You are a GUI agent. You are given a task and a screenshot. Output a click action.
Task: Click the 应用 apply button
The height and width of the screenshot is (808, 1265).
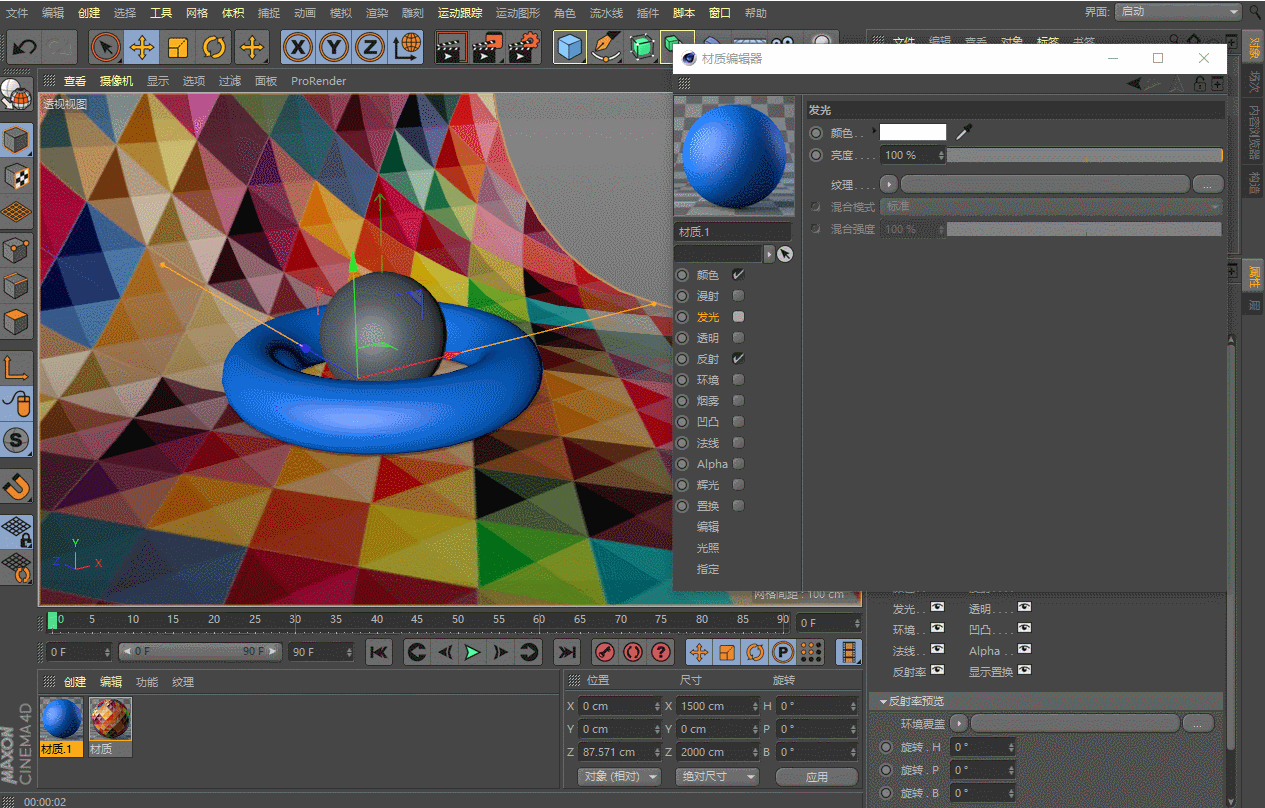816,777
